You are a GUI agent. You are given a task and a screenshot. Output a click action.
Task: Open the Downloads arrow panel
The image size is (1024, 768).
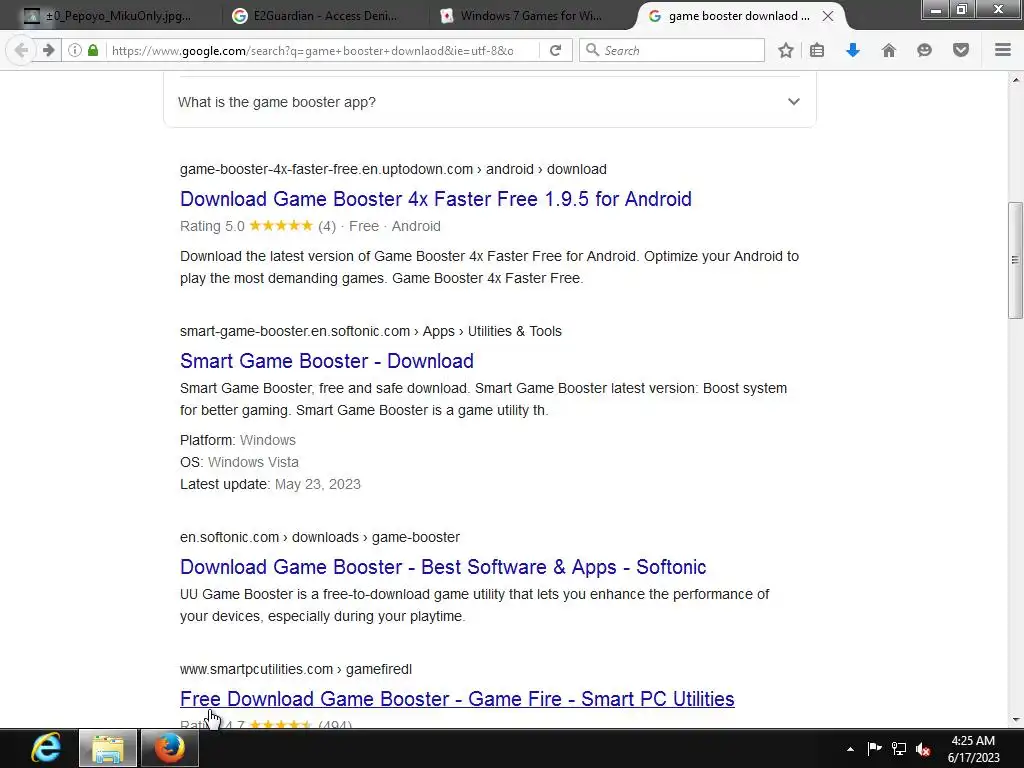click(x=853, y=50)
